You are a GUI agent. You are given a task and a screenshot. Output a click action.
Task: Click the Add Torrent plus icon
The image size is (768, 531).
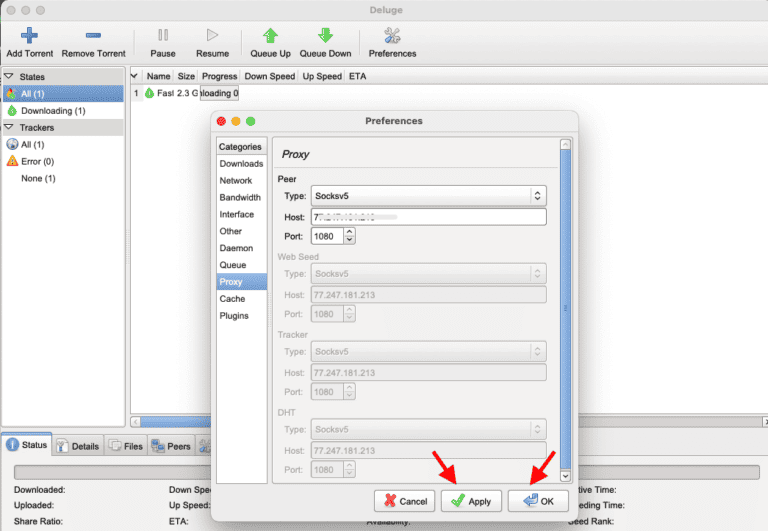(x=29, y=36)
